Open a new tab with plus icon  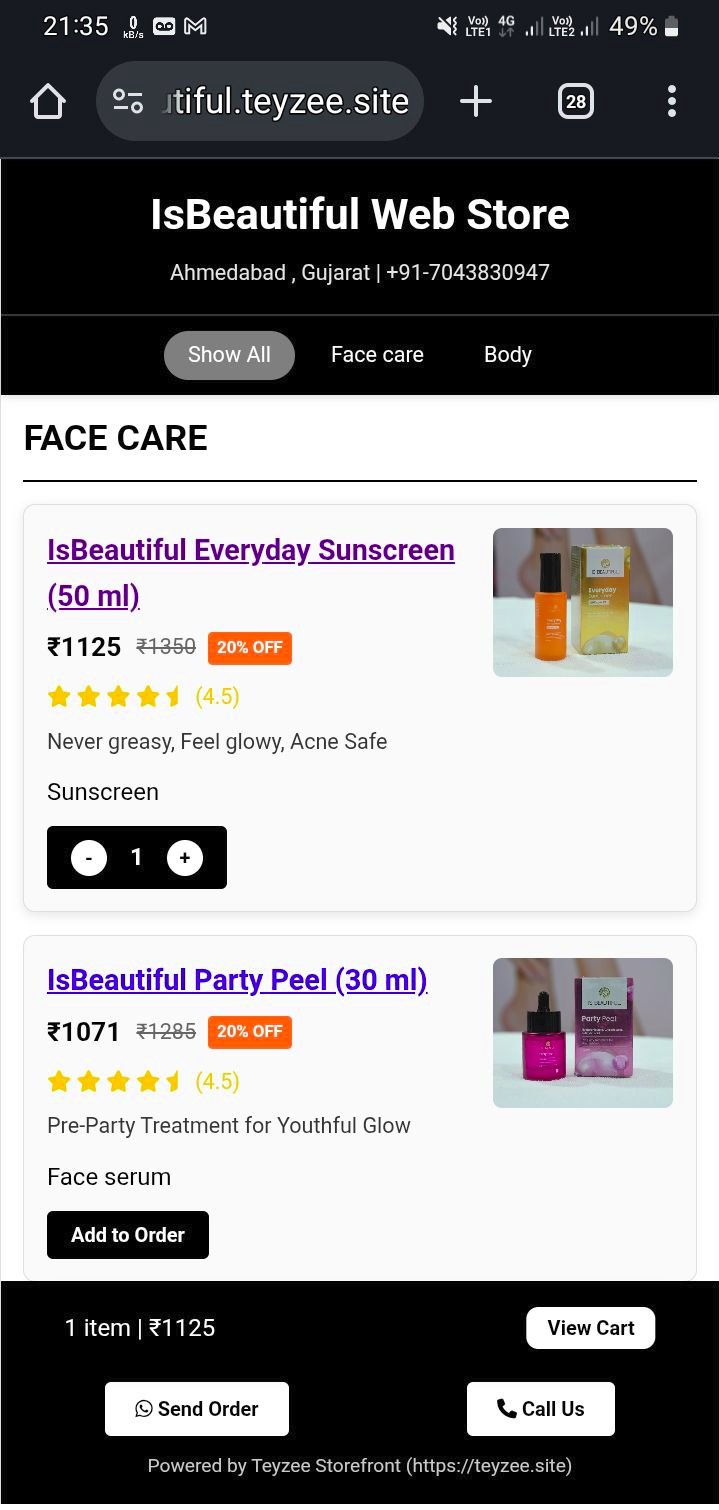[x=476, y=101]
